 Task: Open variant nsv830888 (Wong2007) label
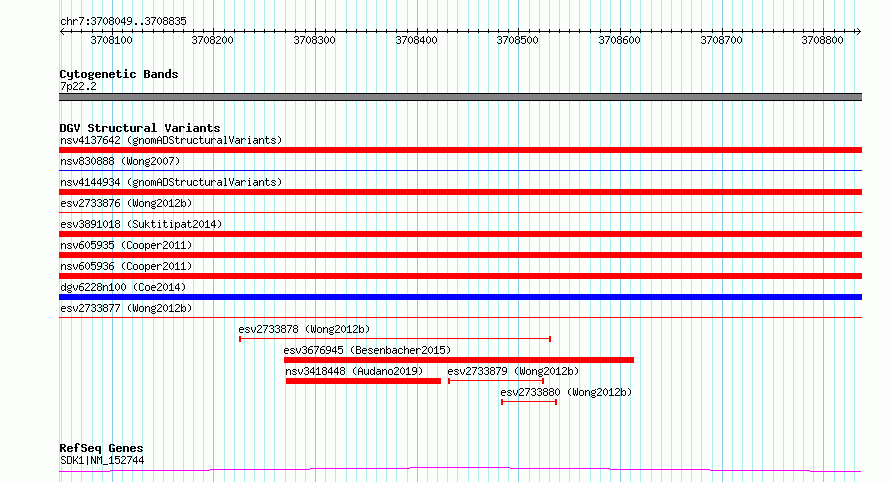point(120,161)
